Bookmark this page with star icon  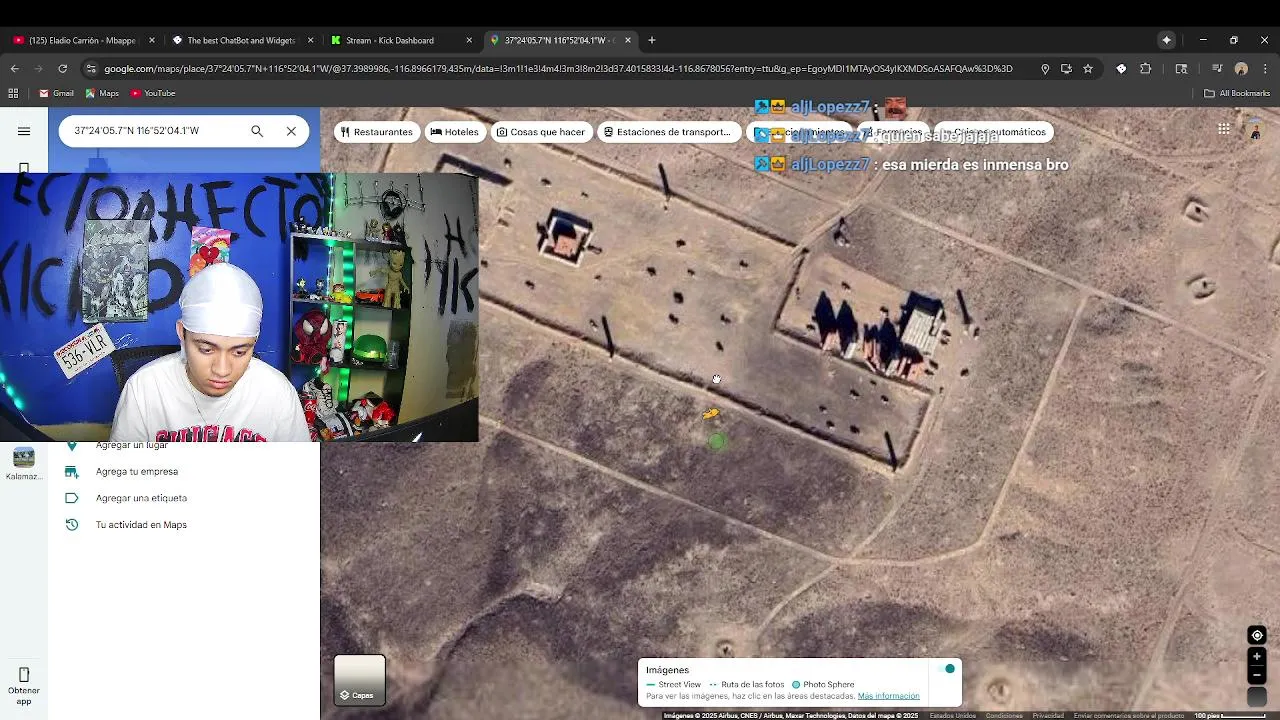click(x=1088, y=68)
